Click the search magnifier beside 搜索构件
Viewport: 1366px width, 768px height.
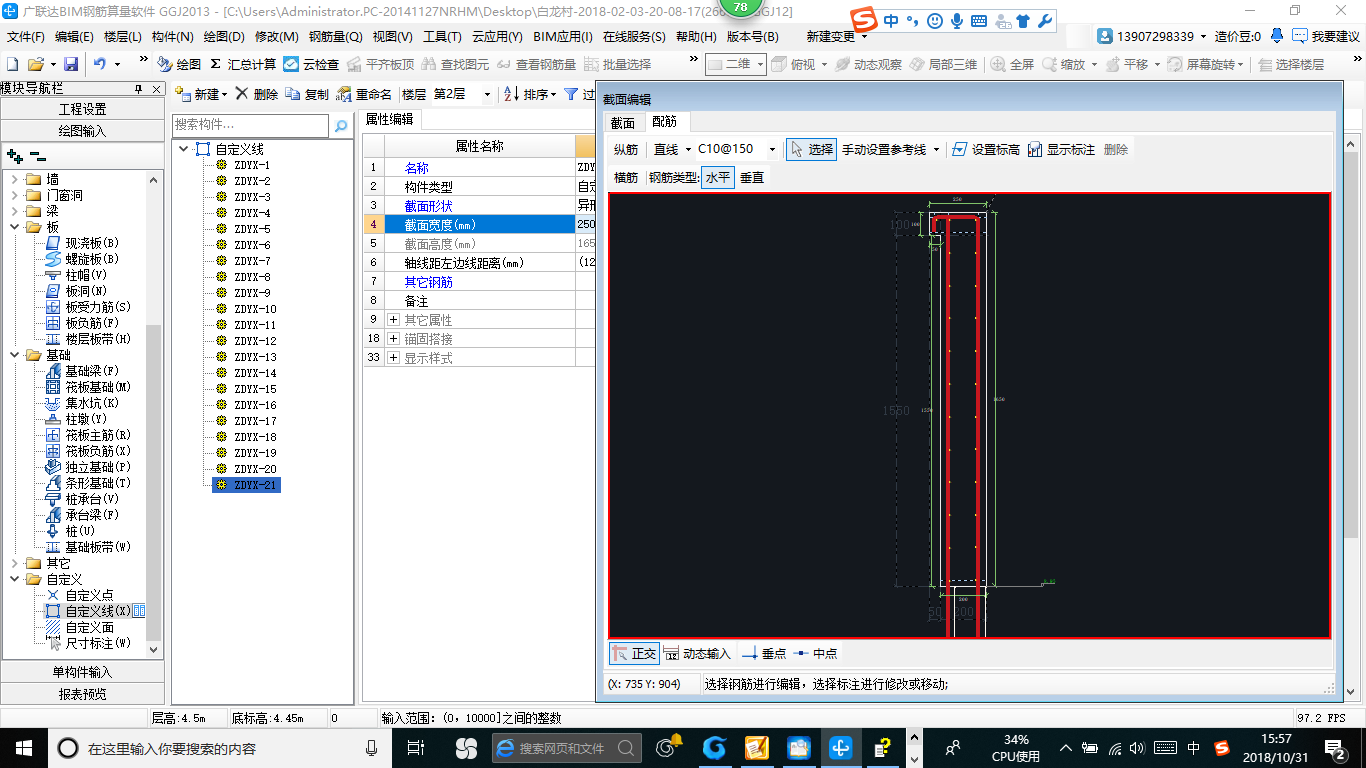click(341, 125)
